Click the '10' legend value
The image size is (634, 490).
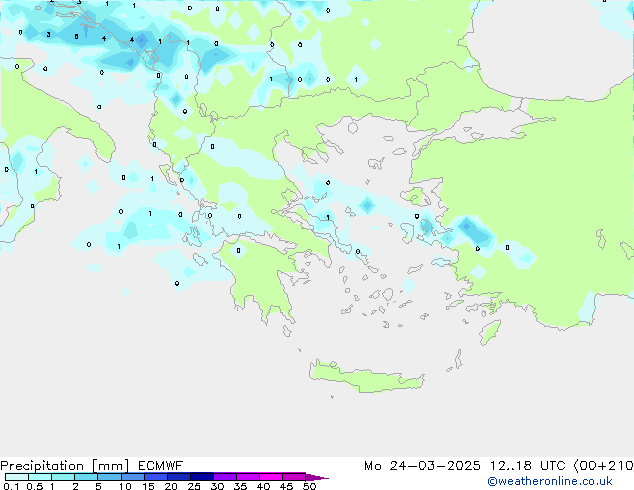125,486
